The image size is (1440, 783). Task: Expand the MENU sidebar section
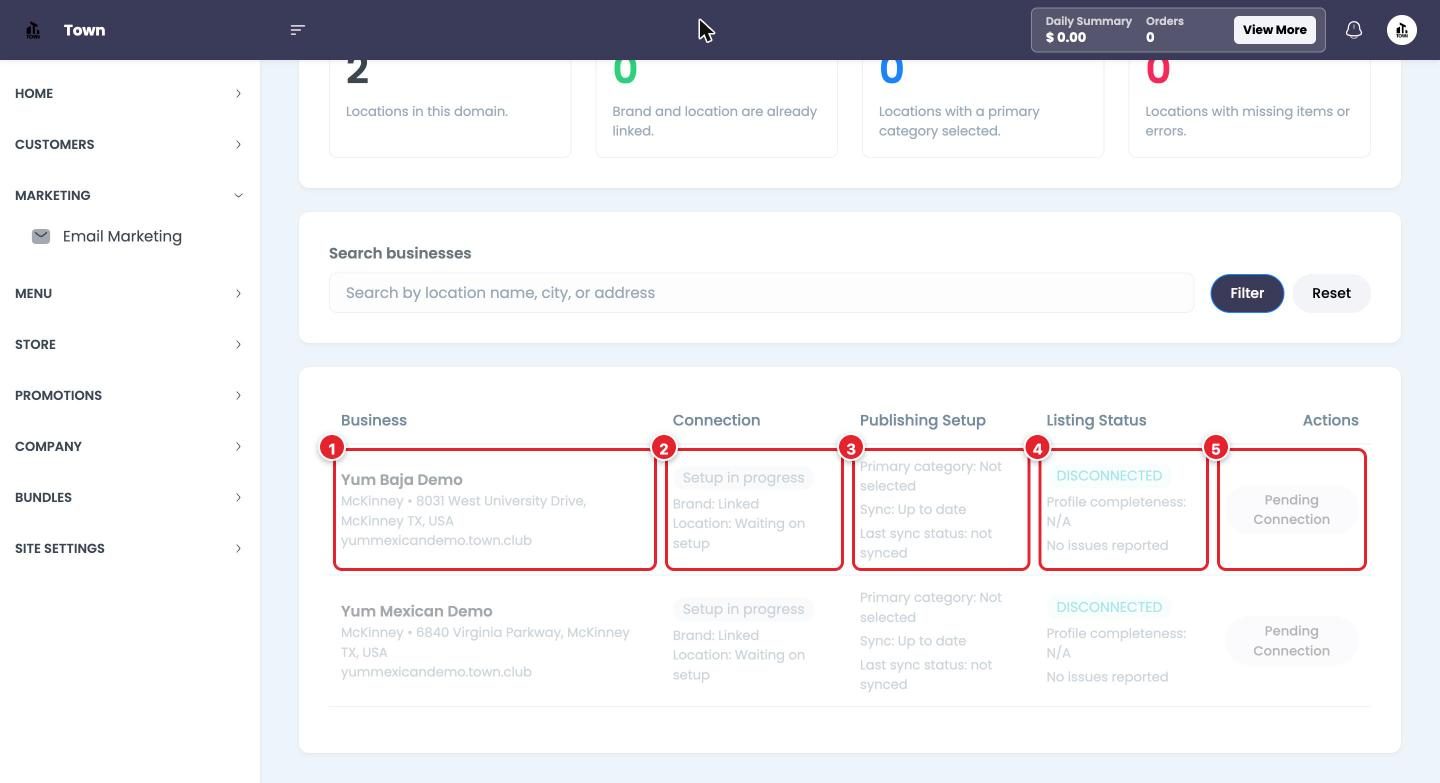point(130,293)
